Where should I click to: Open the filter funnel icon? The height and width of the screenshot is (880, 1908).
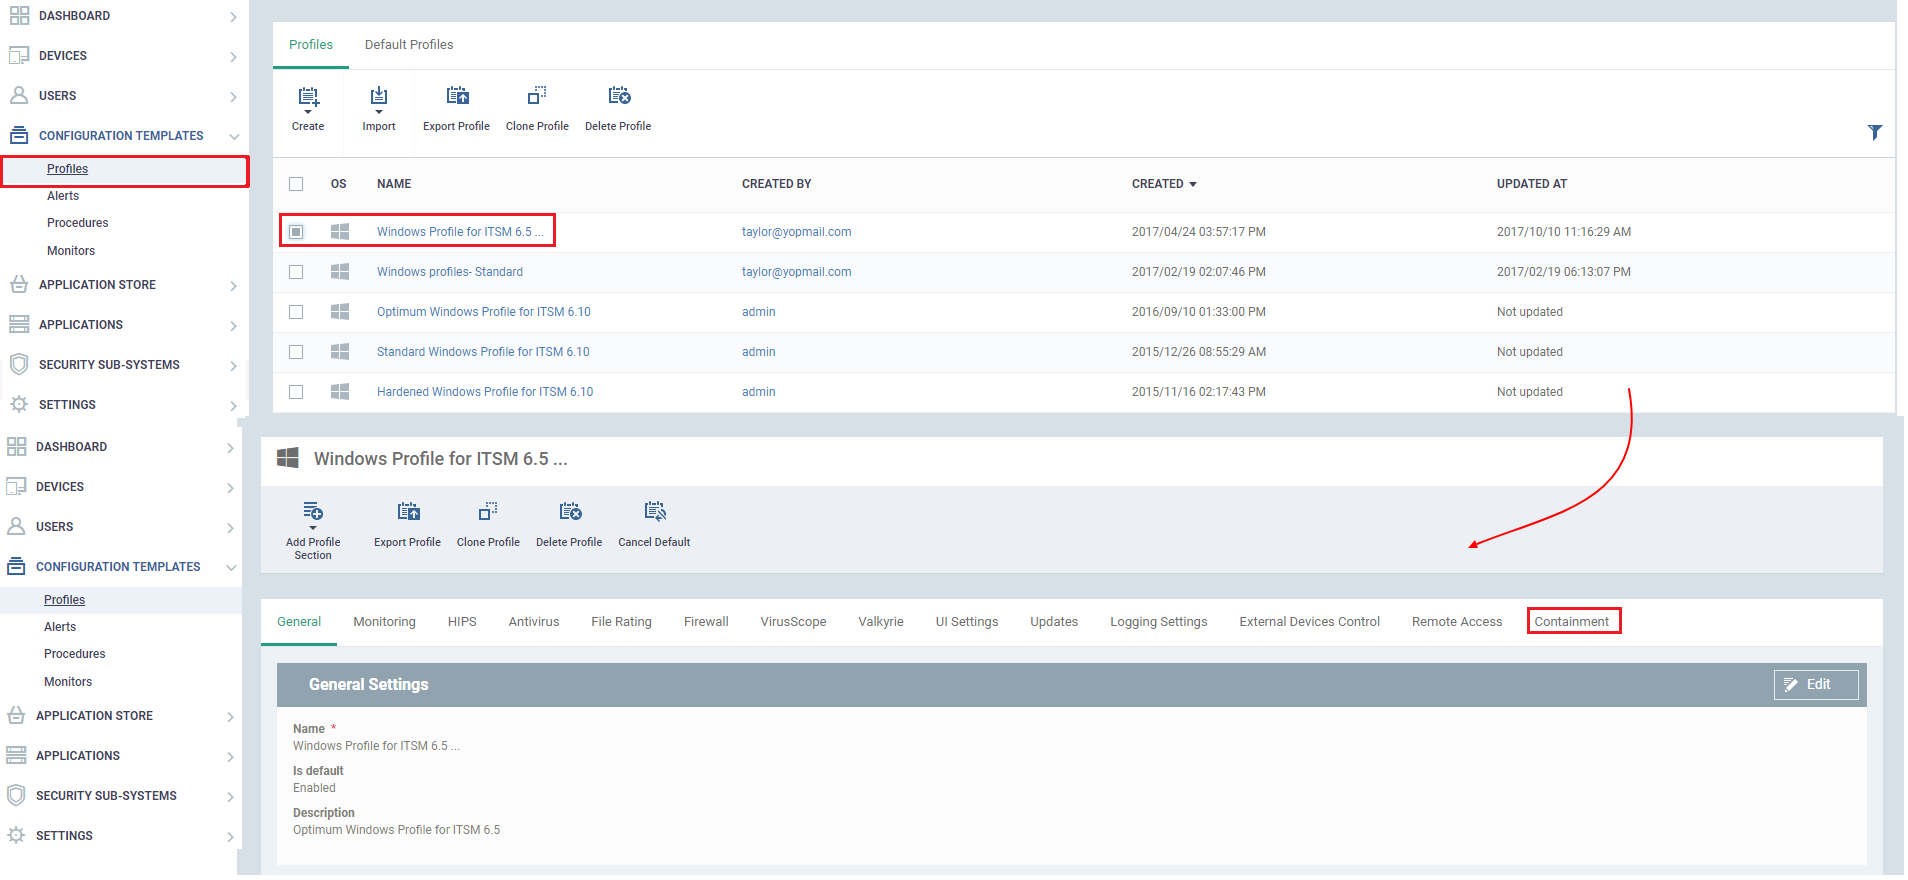[1875, 132]
